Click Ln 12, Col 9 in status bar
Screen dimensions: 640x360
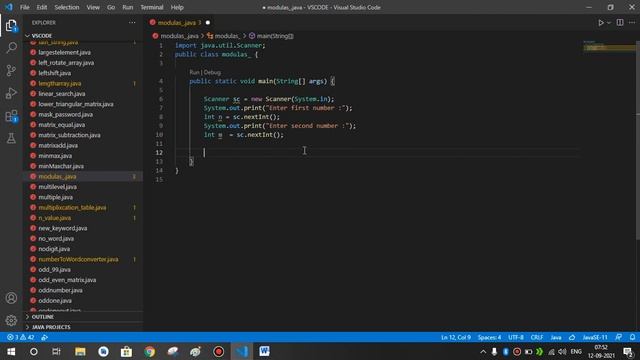[456, 337]
